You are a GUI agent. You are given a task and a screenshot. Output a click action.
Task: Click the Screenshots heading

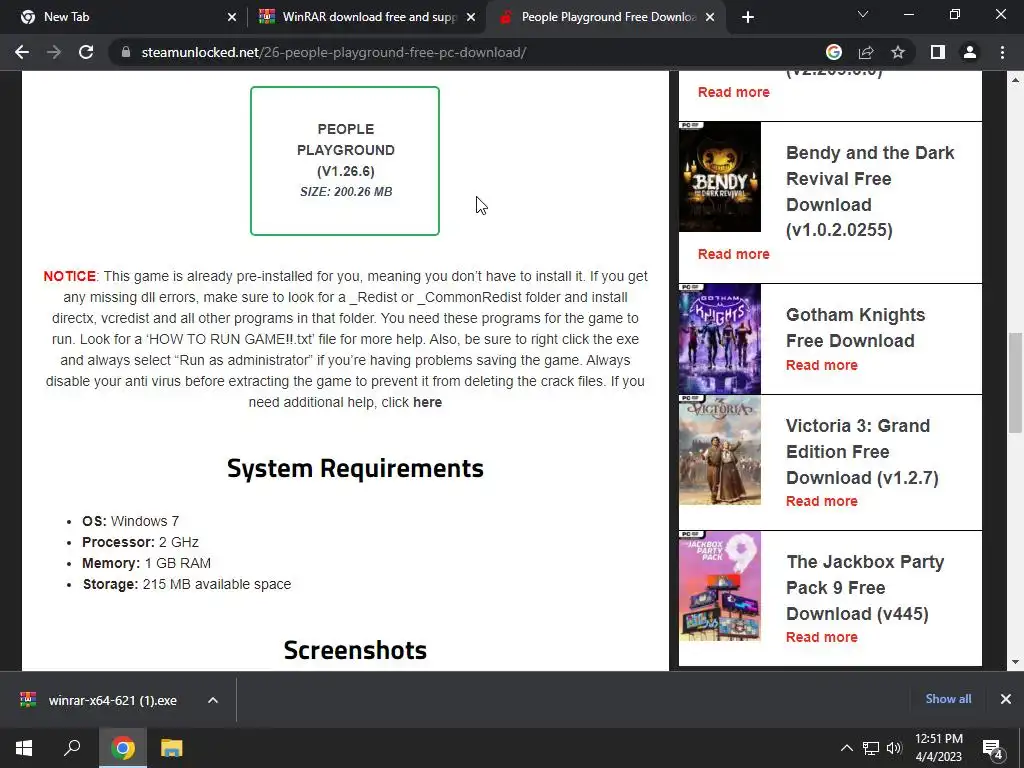tap(355, 650)
